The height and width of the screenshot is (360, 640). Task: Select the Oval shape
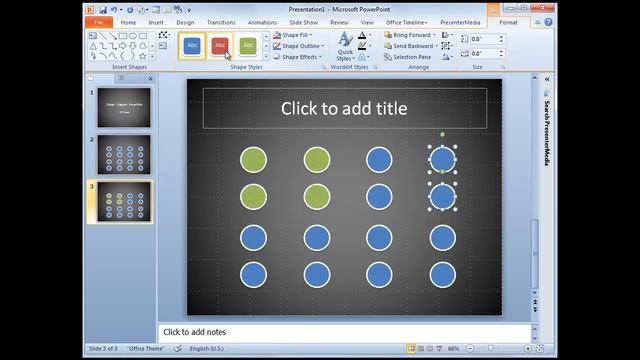[133, 36]
